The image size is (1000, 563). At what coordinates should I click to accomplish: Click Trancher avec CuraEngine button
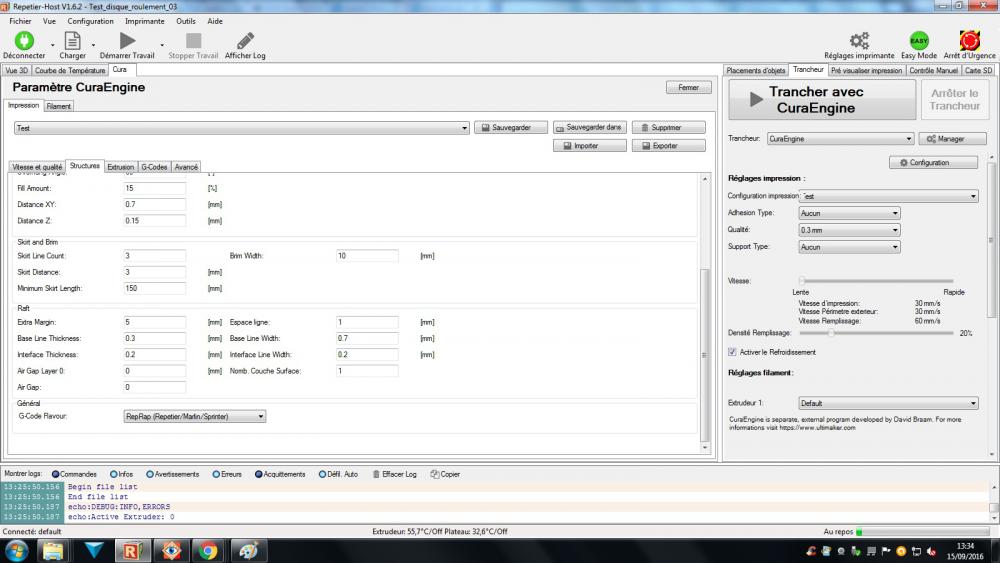(x=822, y=100)
